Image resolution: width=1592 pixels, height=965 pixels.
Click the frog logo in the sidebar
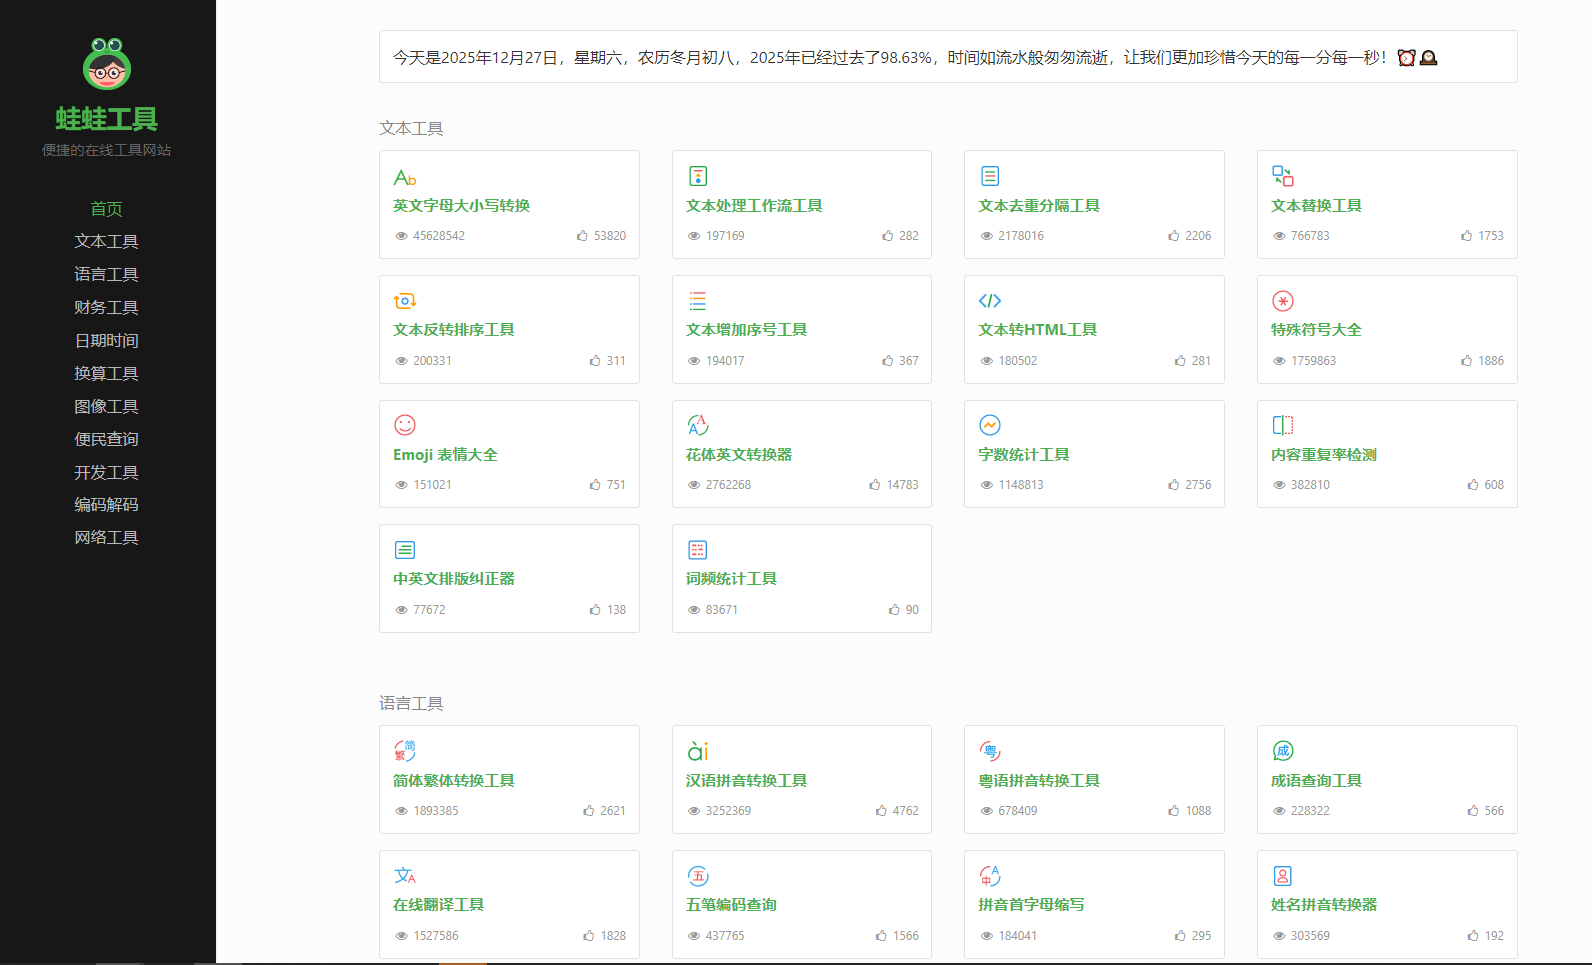tap(107, 64)
